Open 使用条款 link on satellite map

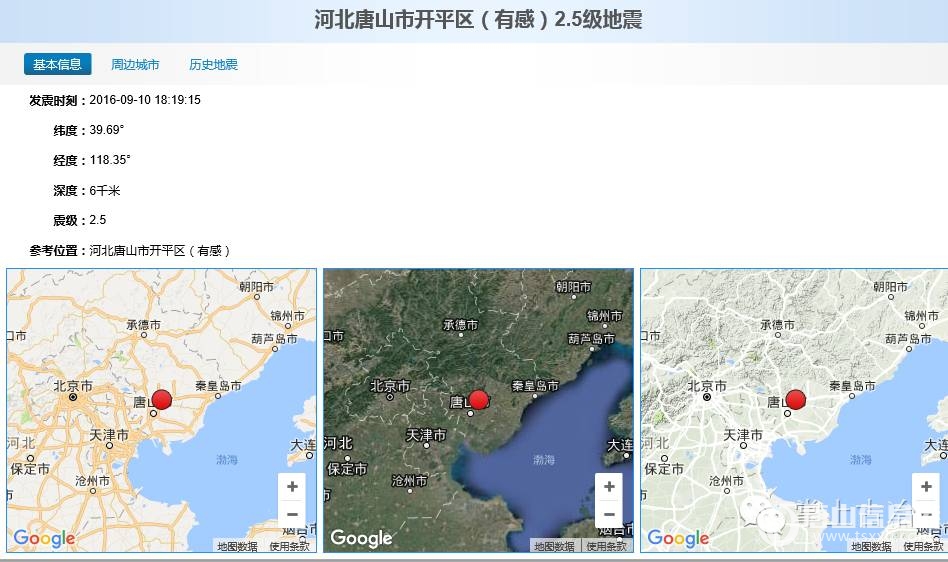(x=607, y=546)
